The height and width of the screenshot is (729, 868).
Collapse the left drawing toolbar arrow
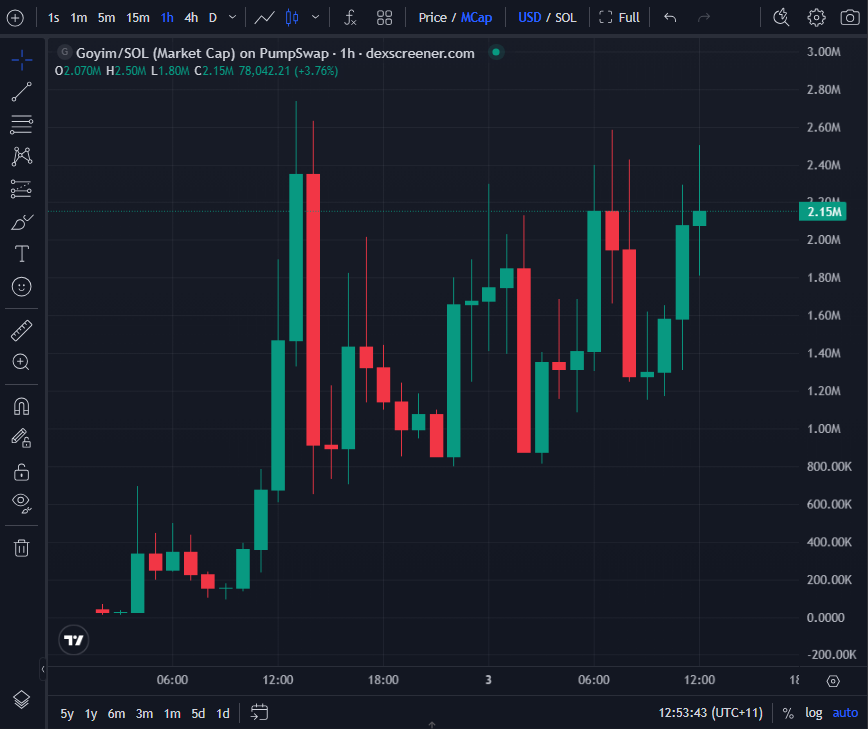click(43, 670)
